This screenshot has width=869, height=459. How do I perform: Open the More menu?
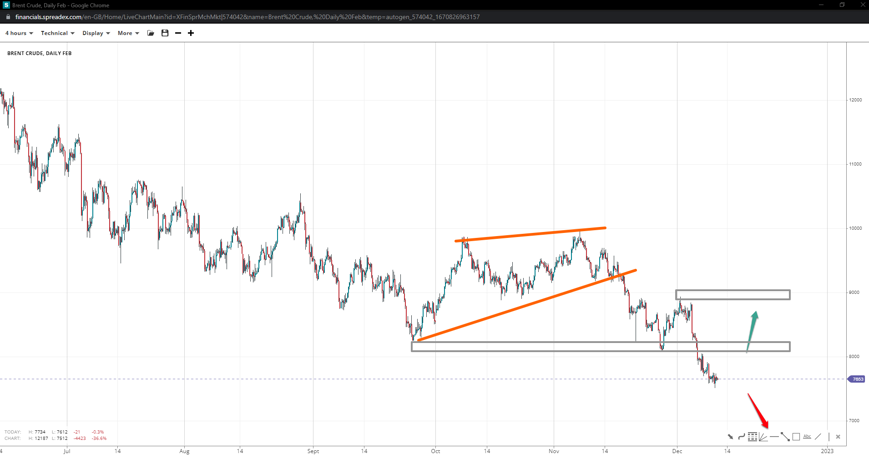coord(128,33)
